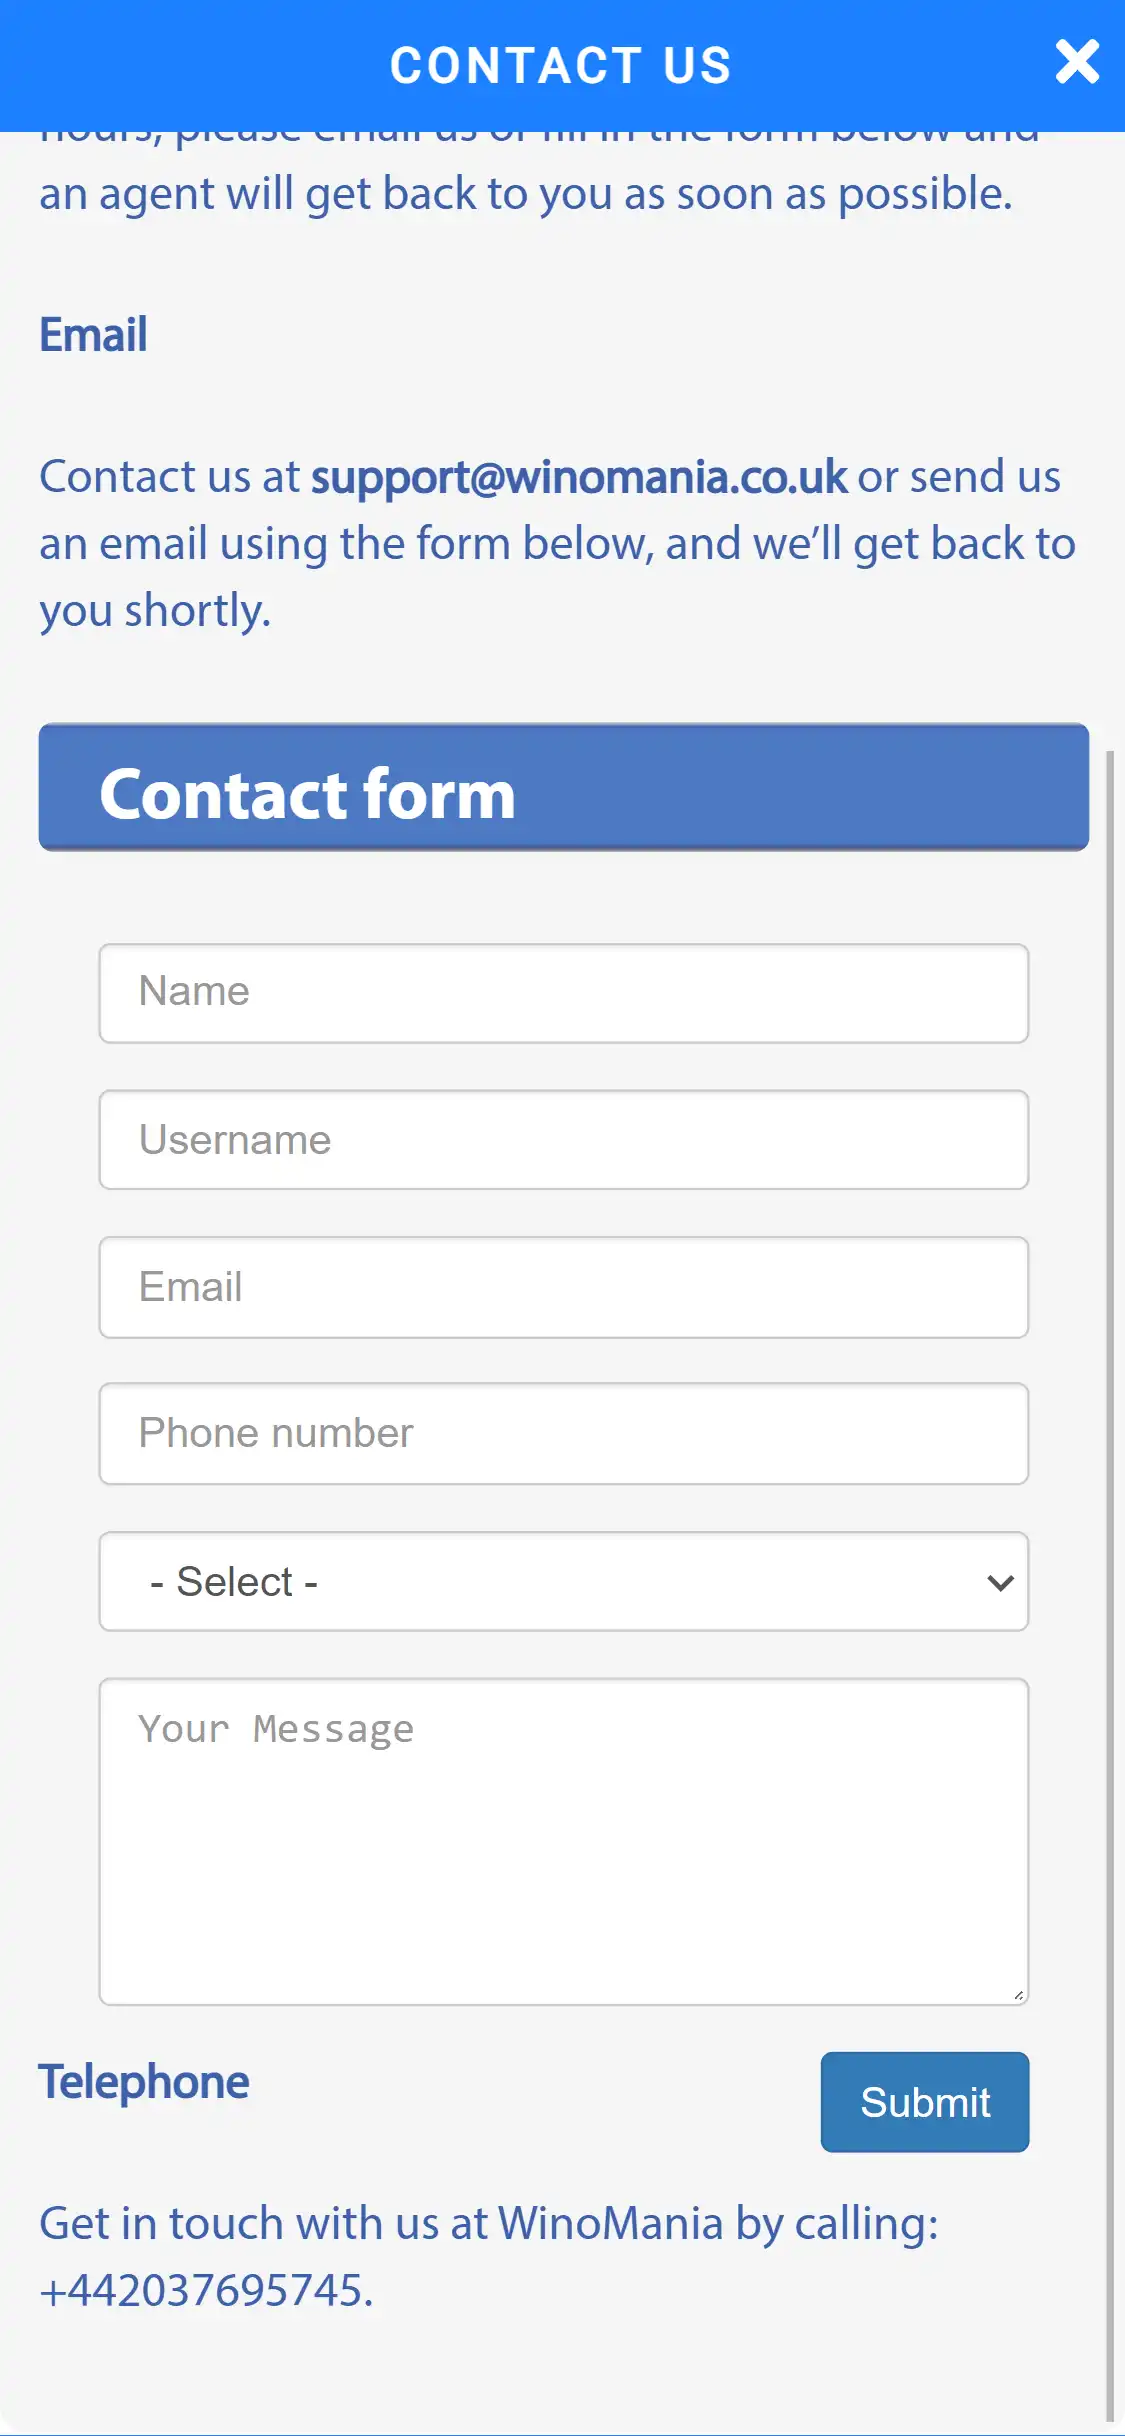Close the Contact Us panel
The image size is (1125, 2436).
coord(1077,62)
